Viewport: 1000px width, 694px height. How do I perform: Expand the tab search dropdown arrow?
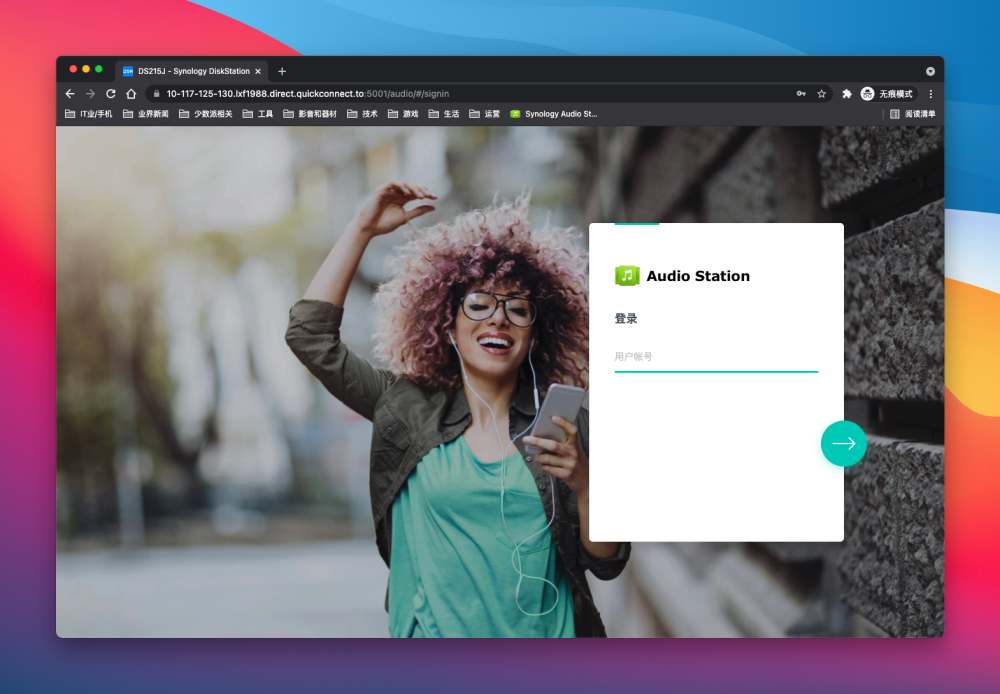click(930, 71)
